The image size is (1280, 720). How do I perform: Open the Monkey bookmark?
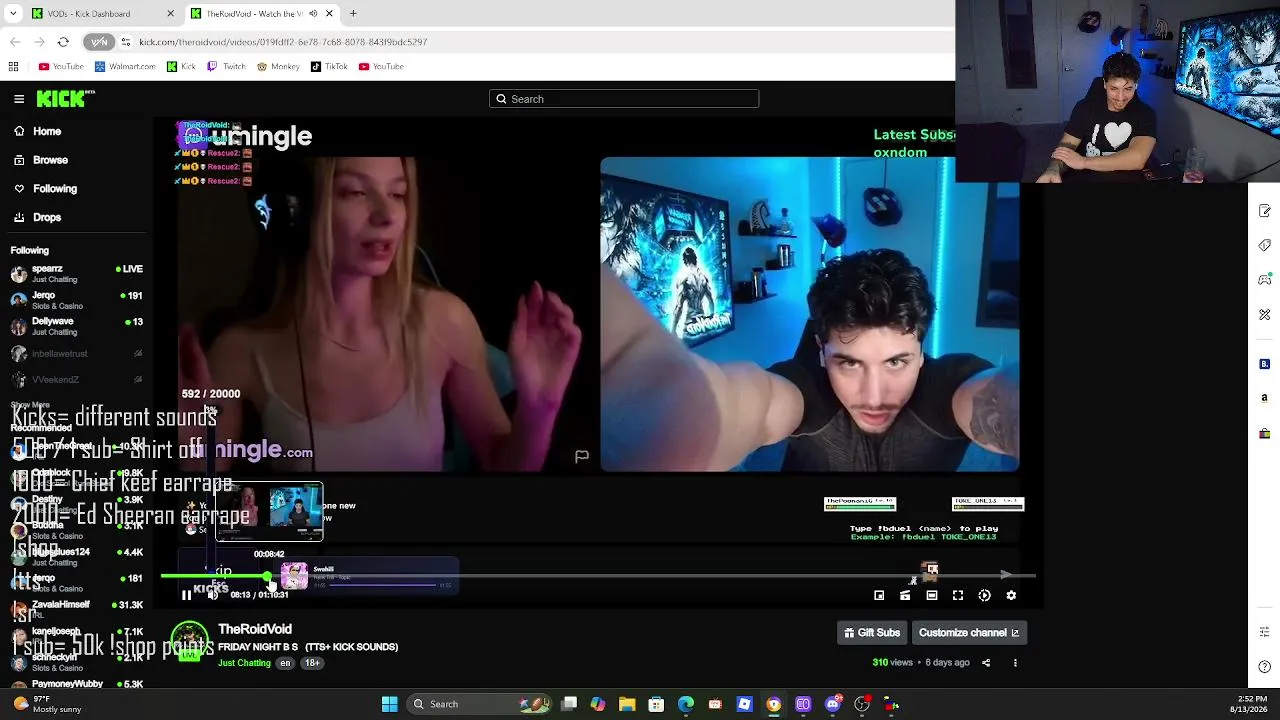click(278, 67)
